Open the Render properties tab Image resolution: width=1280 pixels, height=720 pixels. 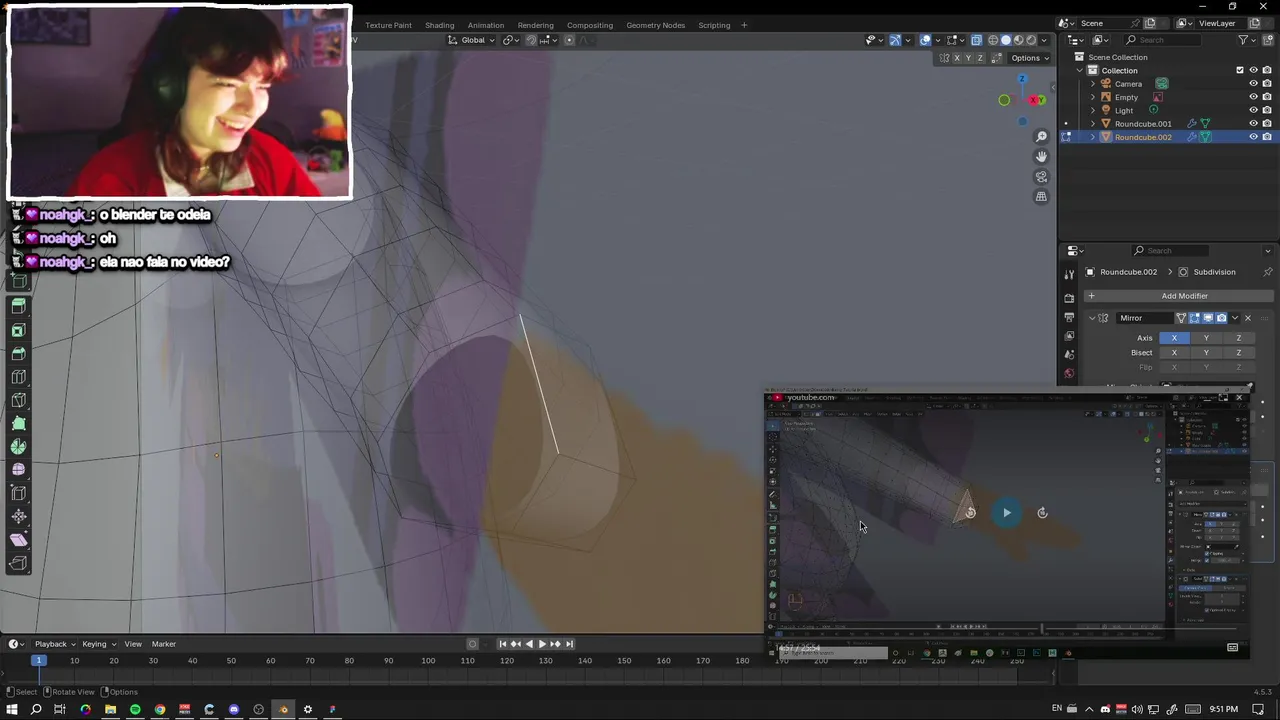click(1069, 298)
